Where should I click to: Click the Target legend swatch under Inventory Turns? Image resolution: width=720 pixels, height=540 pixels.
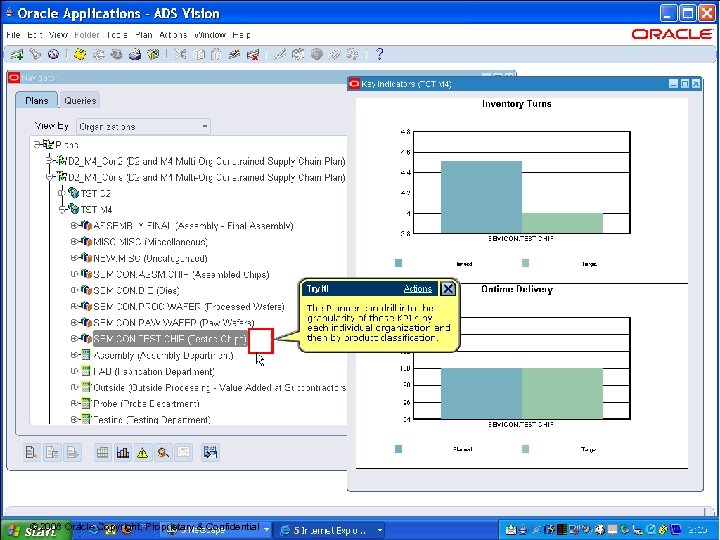525,263
